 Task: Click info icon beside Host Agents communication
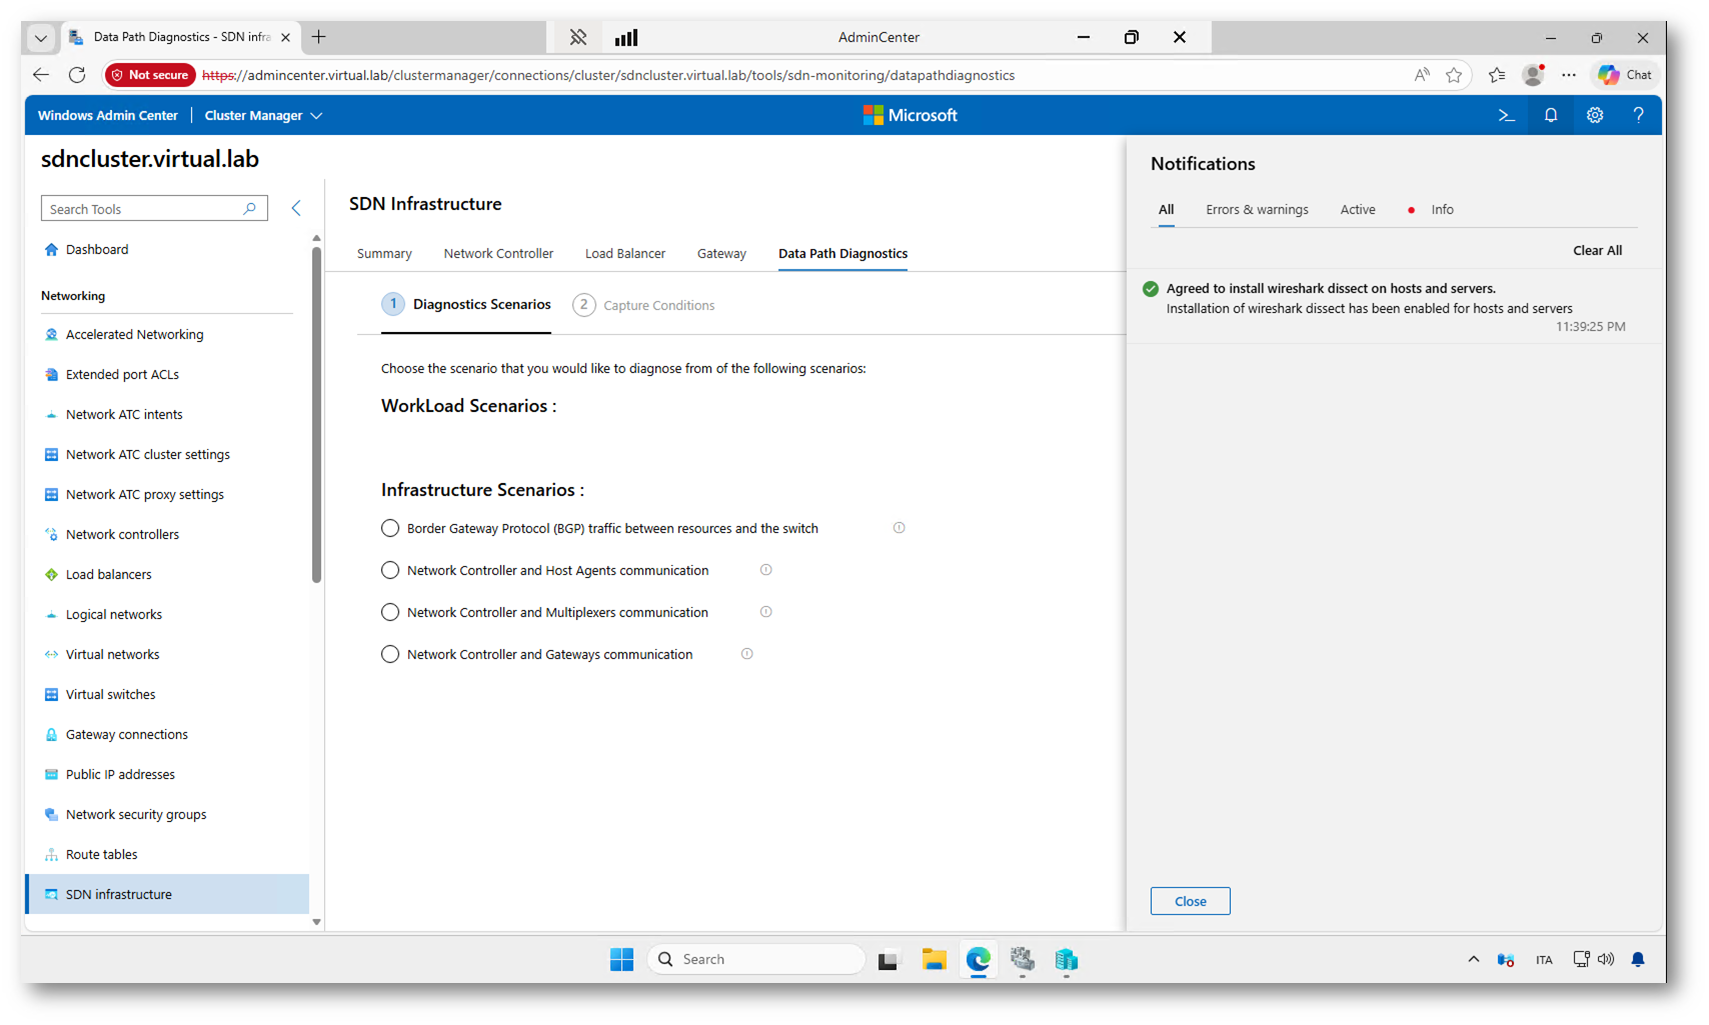click(766, 570)
